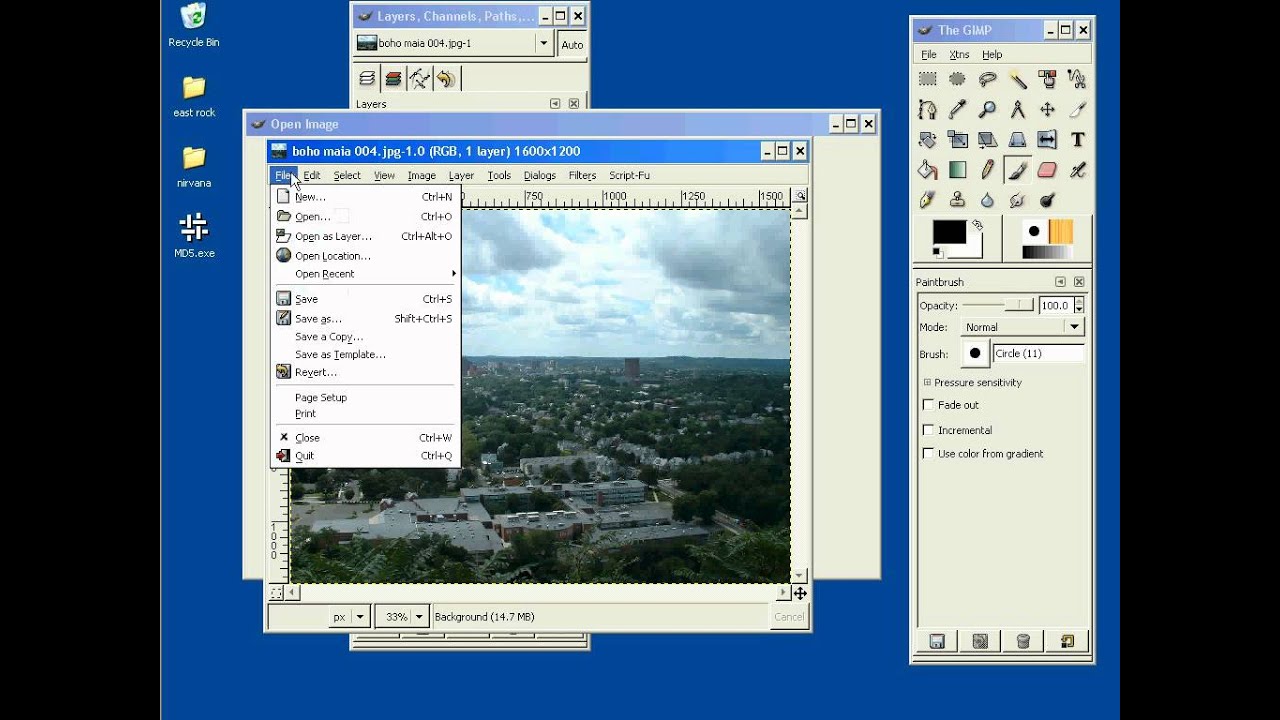Enable the Fade out checkbox
The height and width of the screenshot is (720, 1280).
coord(928,405)
